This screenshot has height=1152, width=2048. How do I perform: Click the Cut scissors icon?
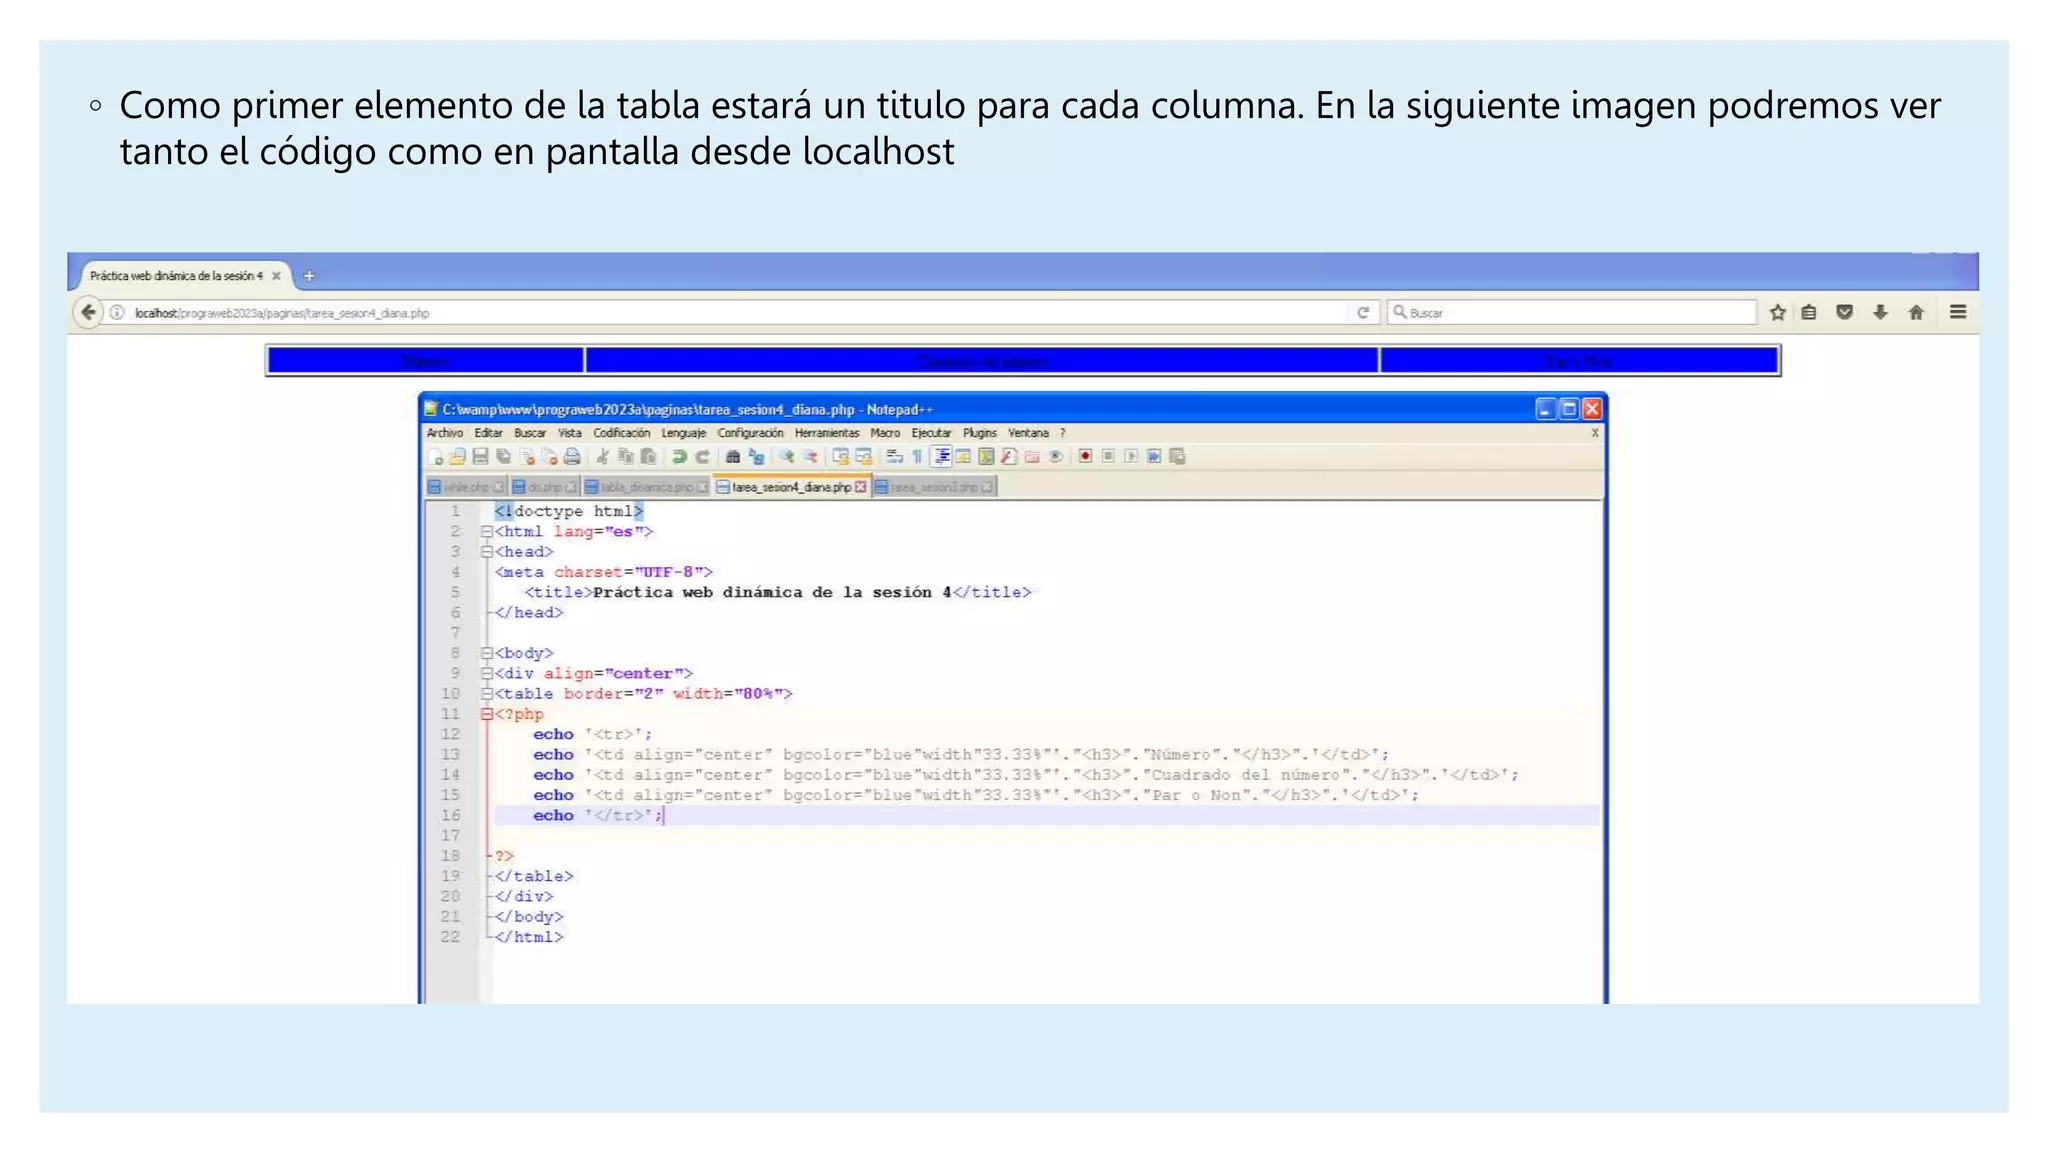pyautogui.click(x=602, y=457)
